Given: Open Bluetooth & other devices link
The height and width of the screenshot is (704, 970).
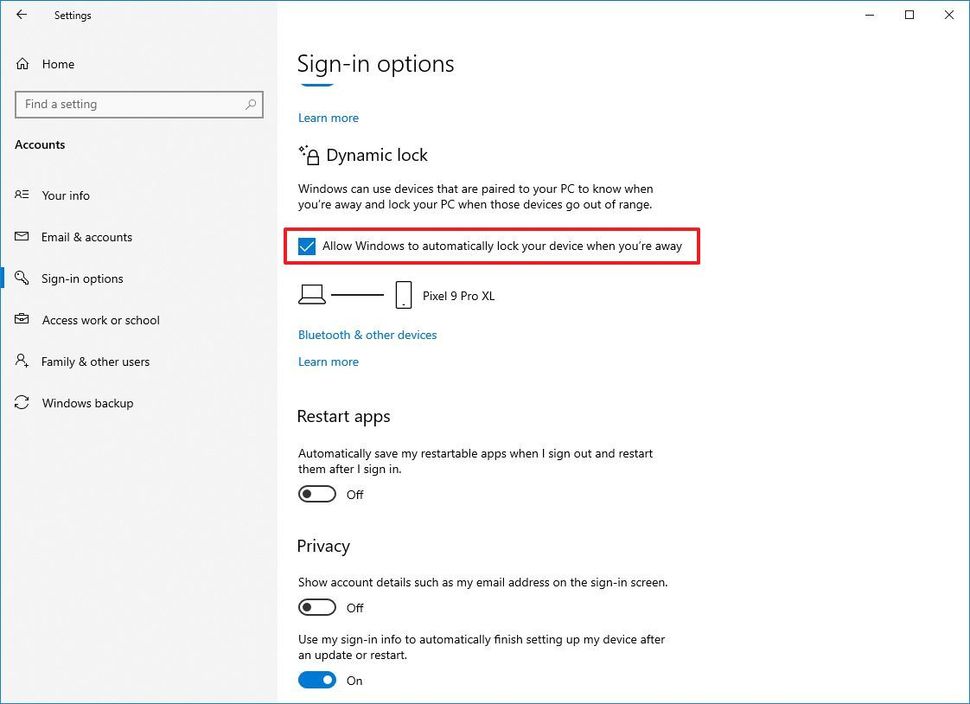Looking at the screenshot, I should pos(367,335).
